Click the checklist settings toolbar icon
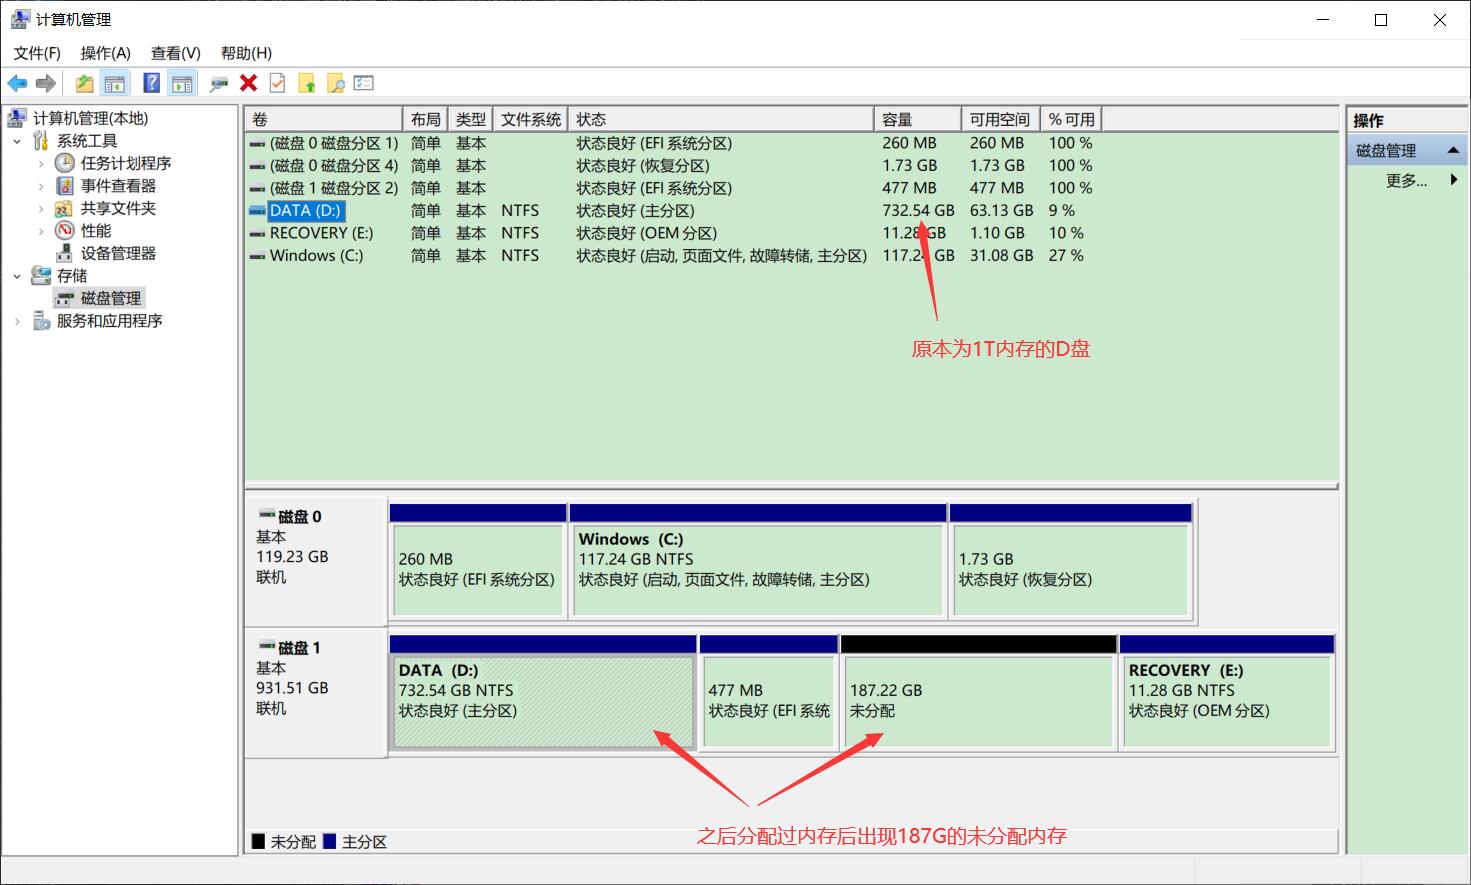 [364, 83]
